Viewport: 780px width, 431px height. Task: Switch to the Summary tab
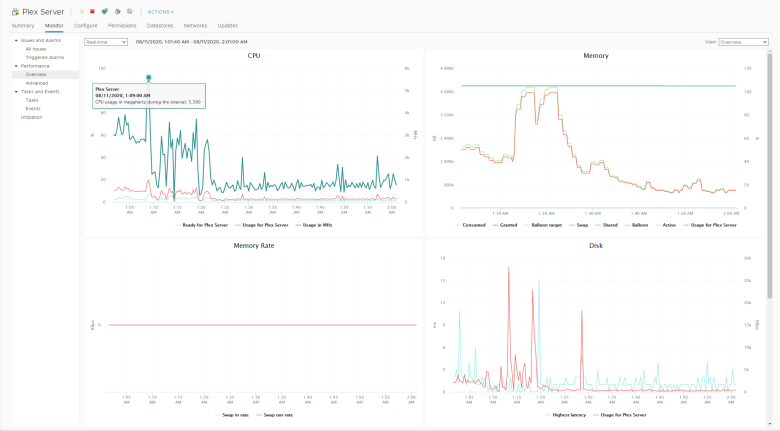[x=23, y=25]
